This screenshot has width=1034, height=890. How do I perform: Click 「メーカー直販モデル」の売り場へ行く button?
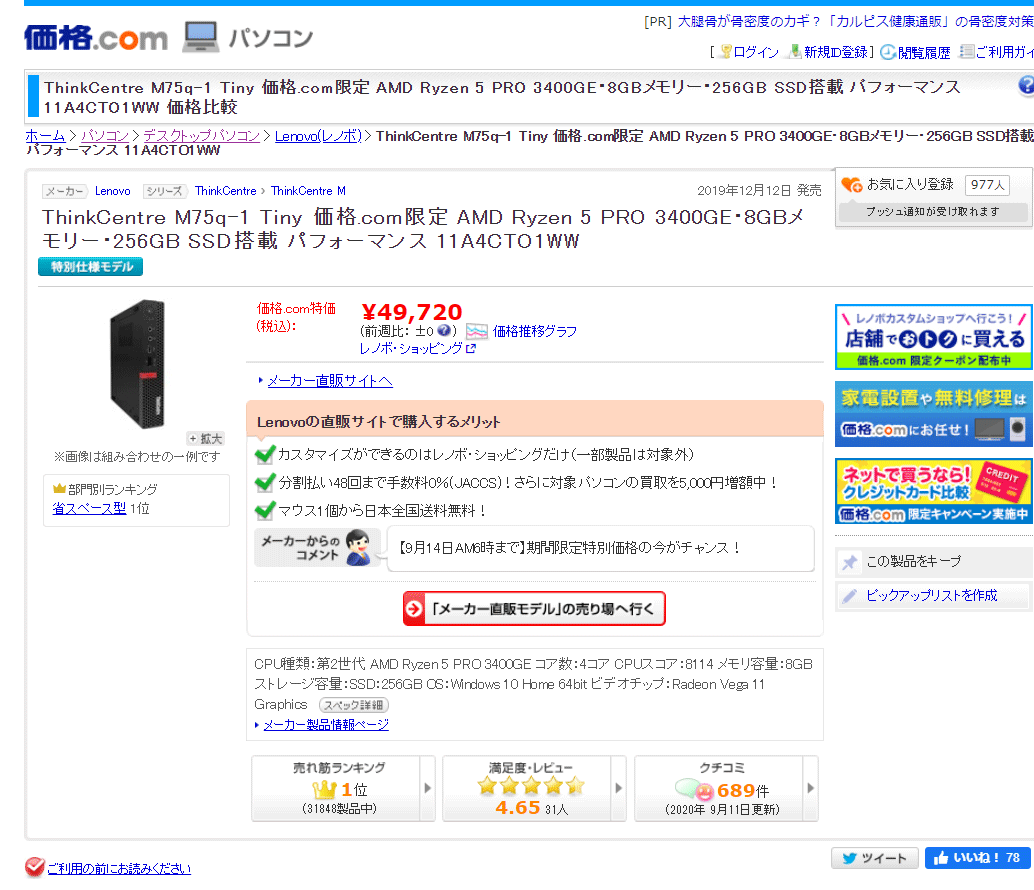(x=534, y=608)
